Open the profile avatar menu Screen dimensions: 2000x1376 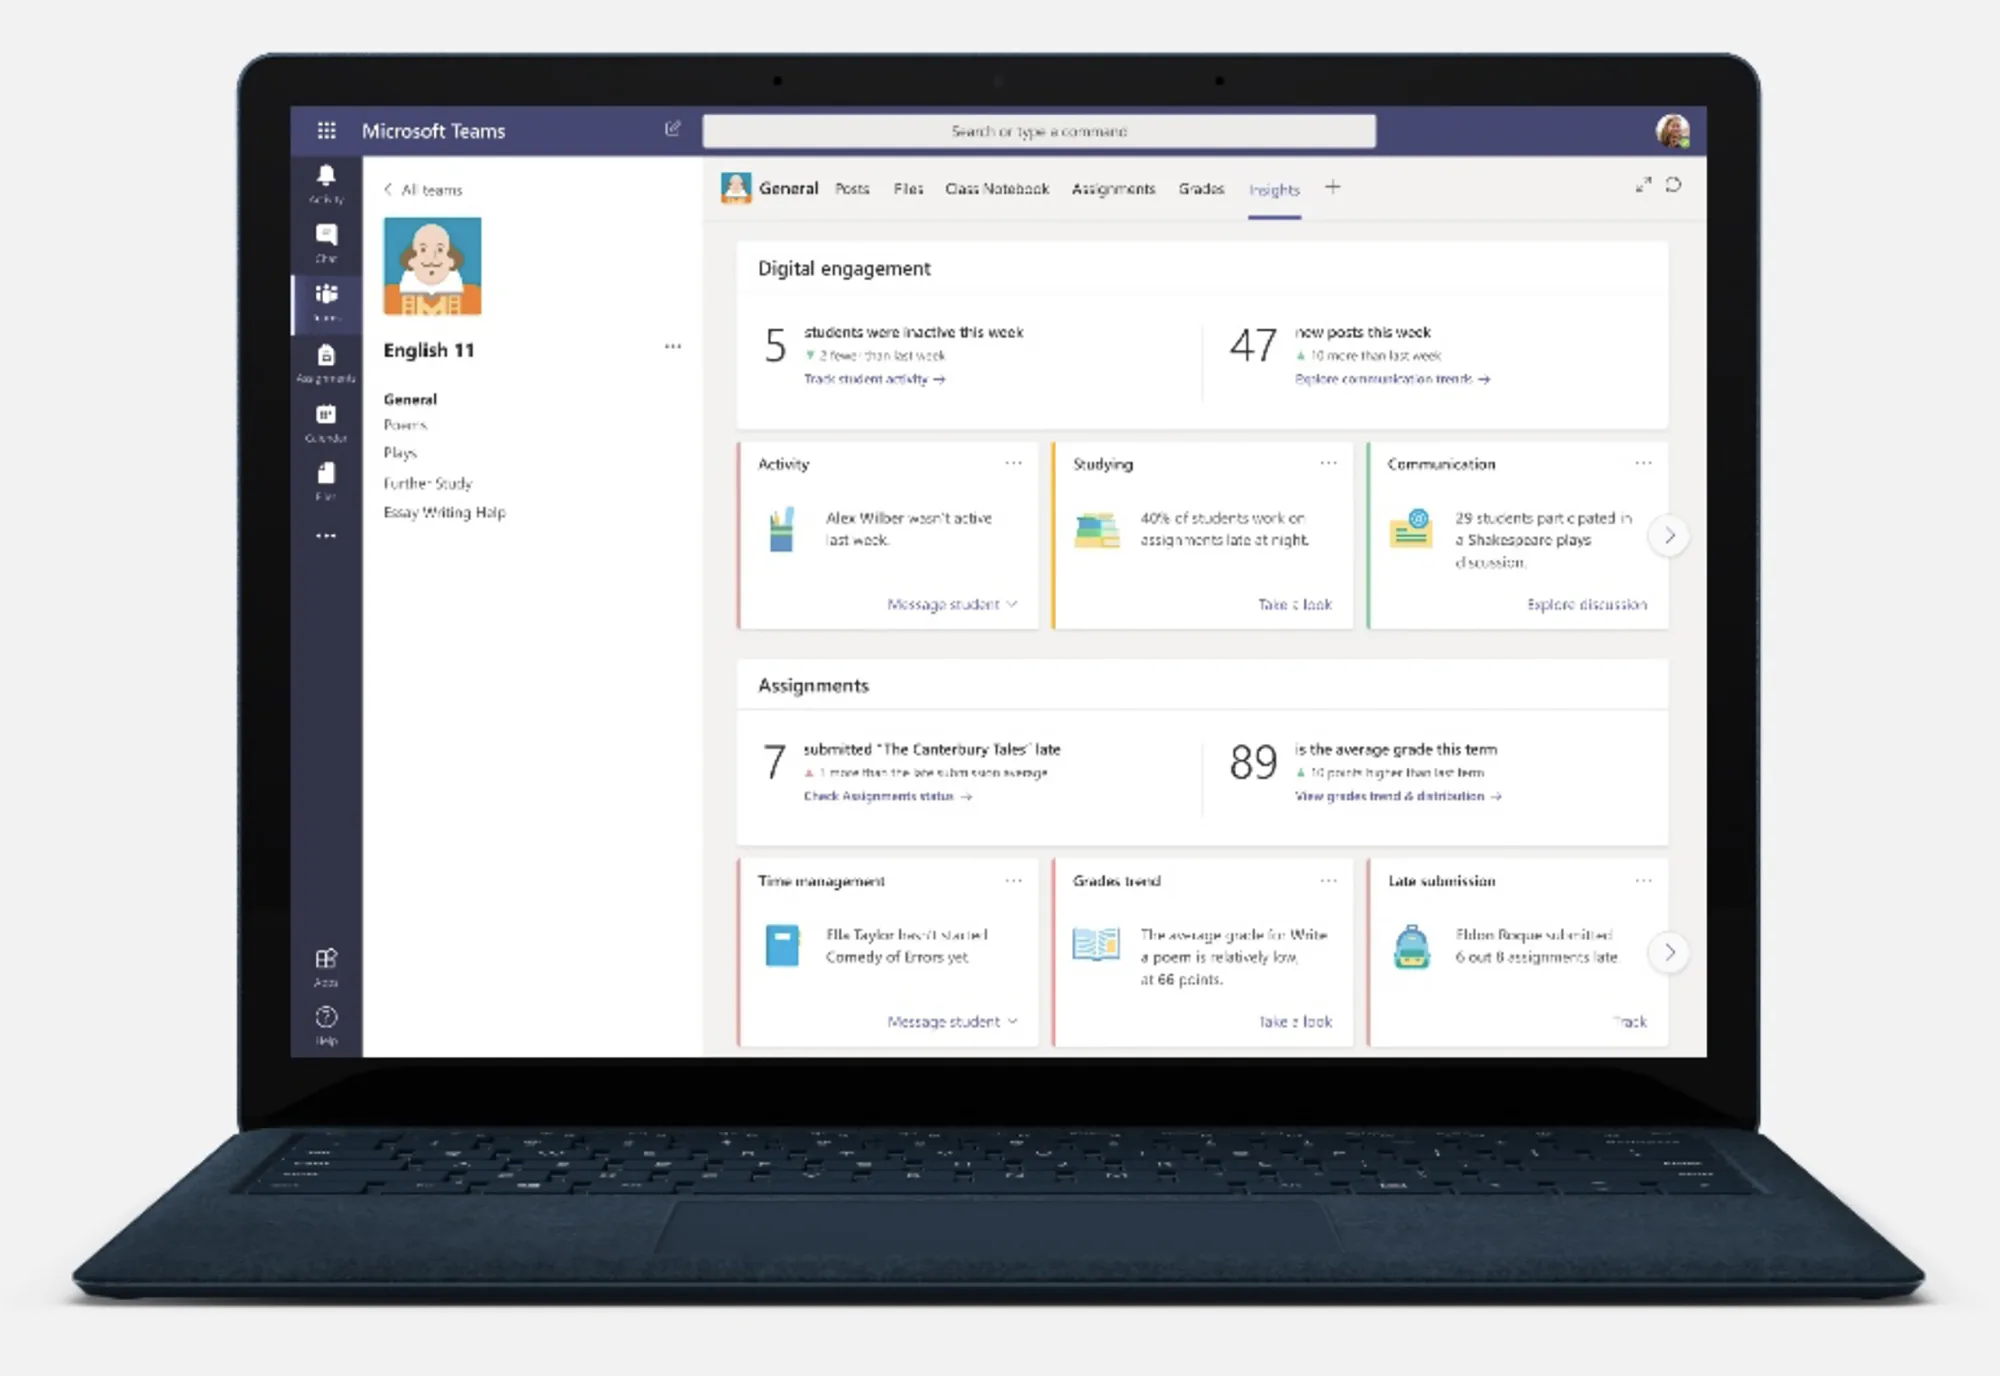(x=1672, y=131)
